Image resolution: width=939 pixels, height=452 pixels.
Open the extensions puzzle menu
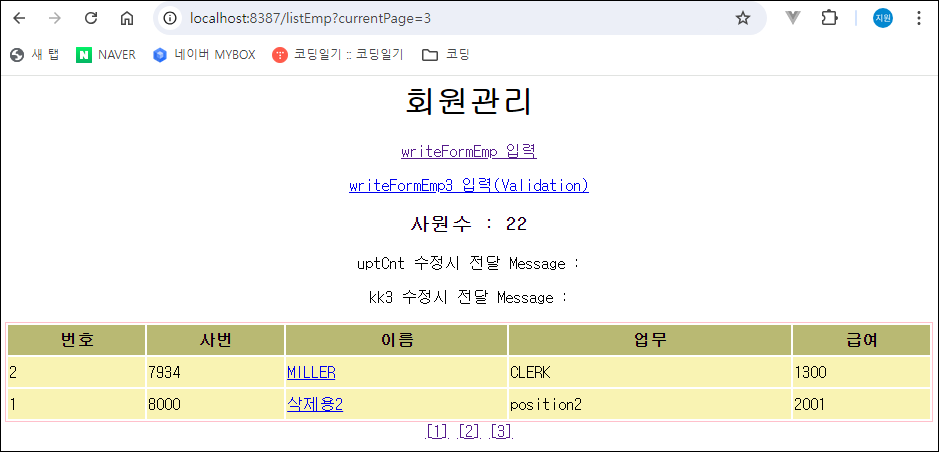829,19
